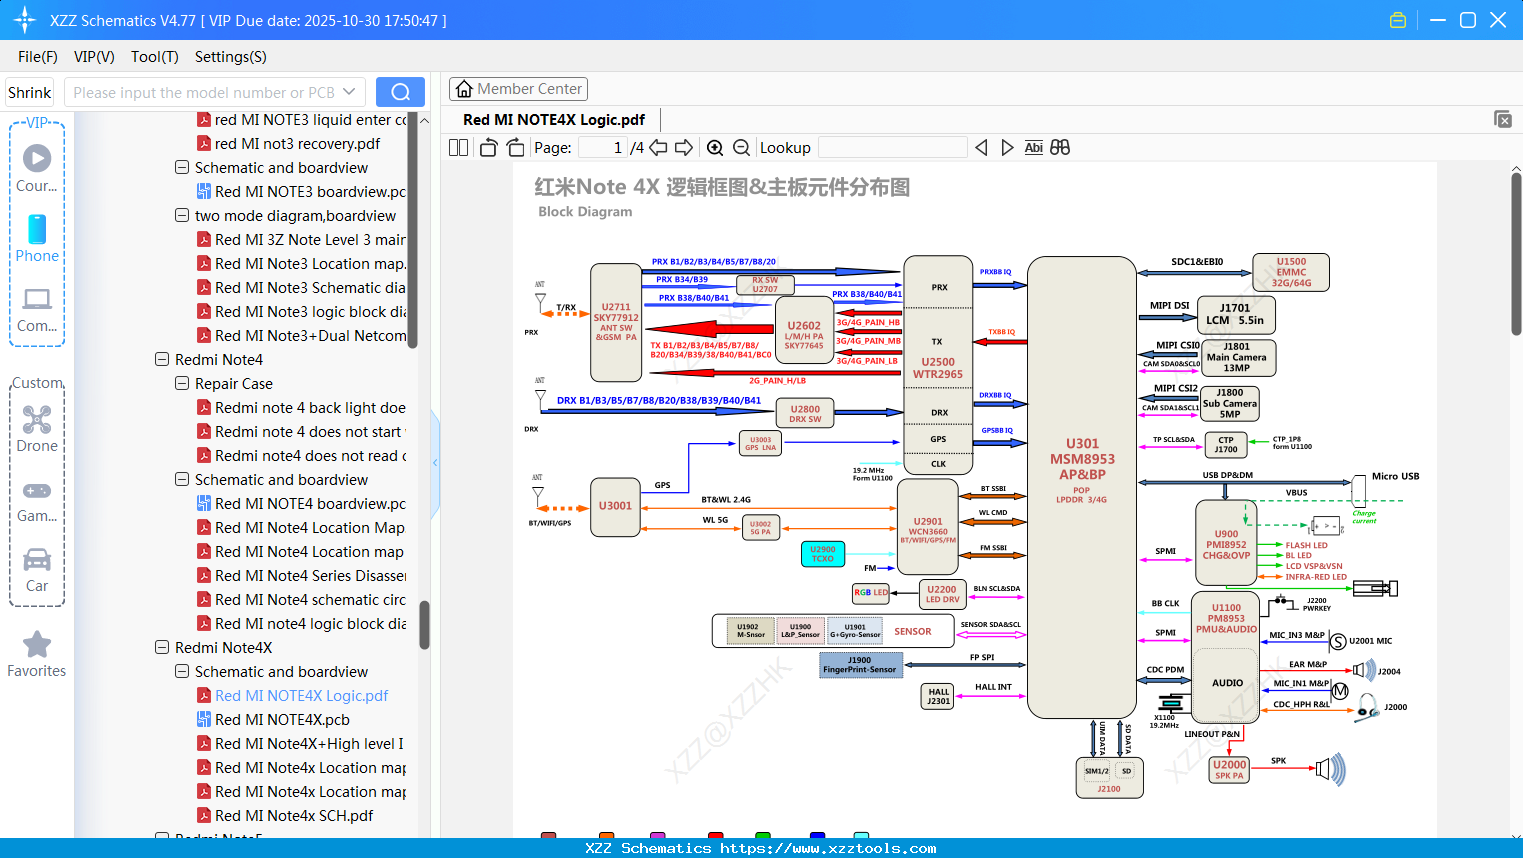Open Favorites with the star icon
This screenshot has height=858, width=1523.
pos(37,654)
